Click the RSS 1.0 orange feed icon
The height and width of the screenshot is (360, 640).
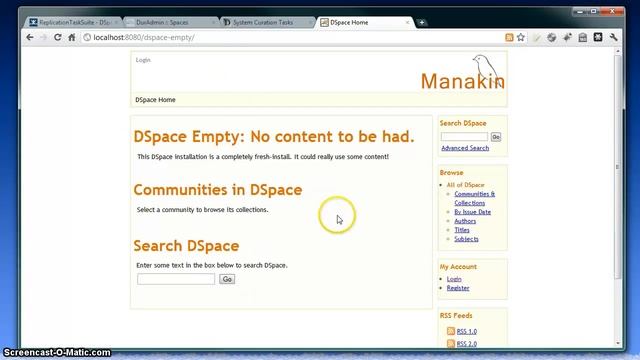pos(451,331)
